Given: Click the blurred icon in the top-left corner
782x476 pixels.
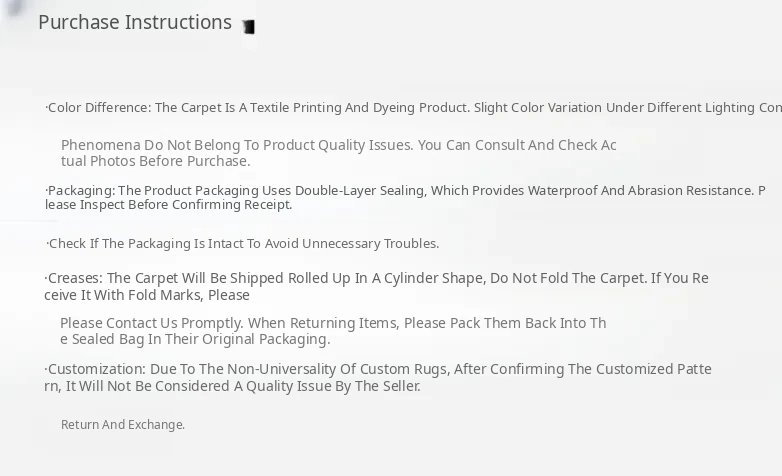Looking at the screenshot, I should point(13,8).
